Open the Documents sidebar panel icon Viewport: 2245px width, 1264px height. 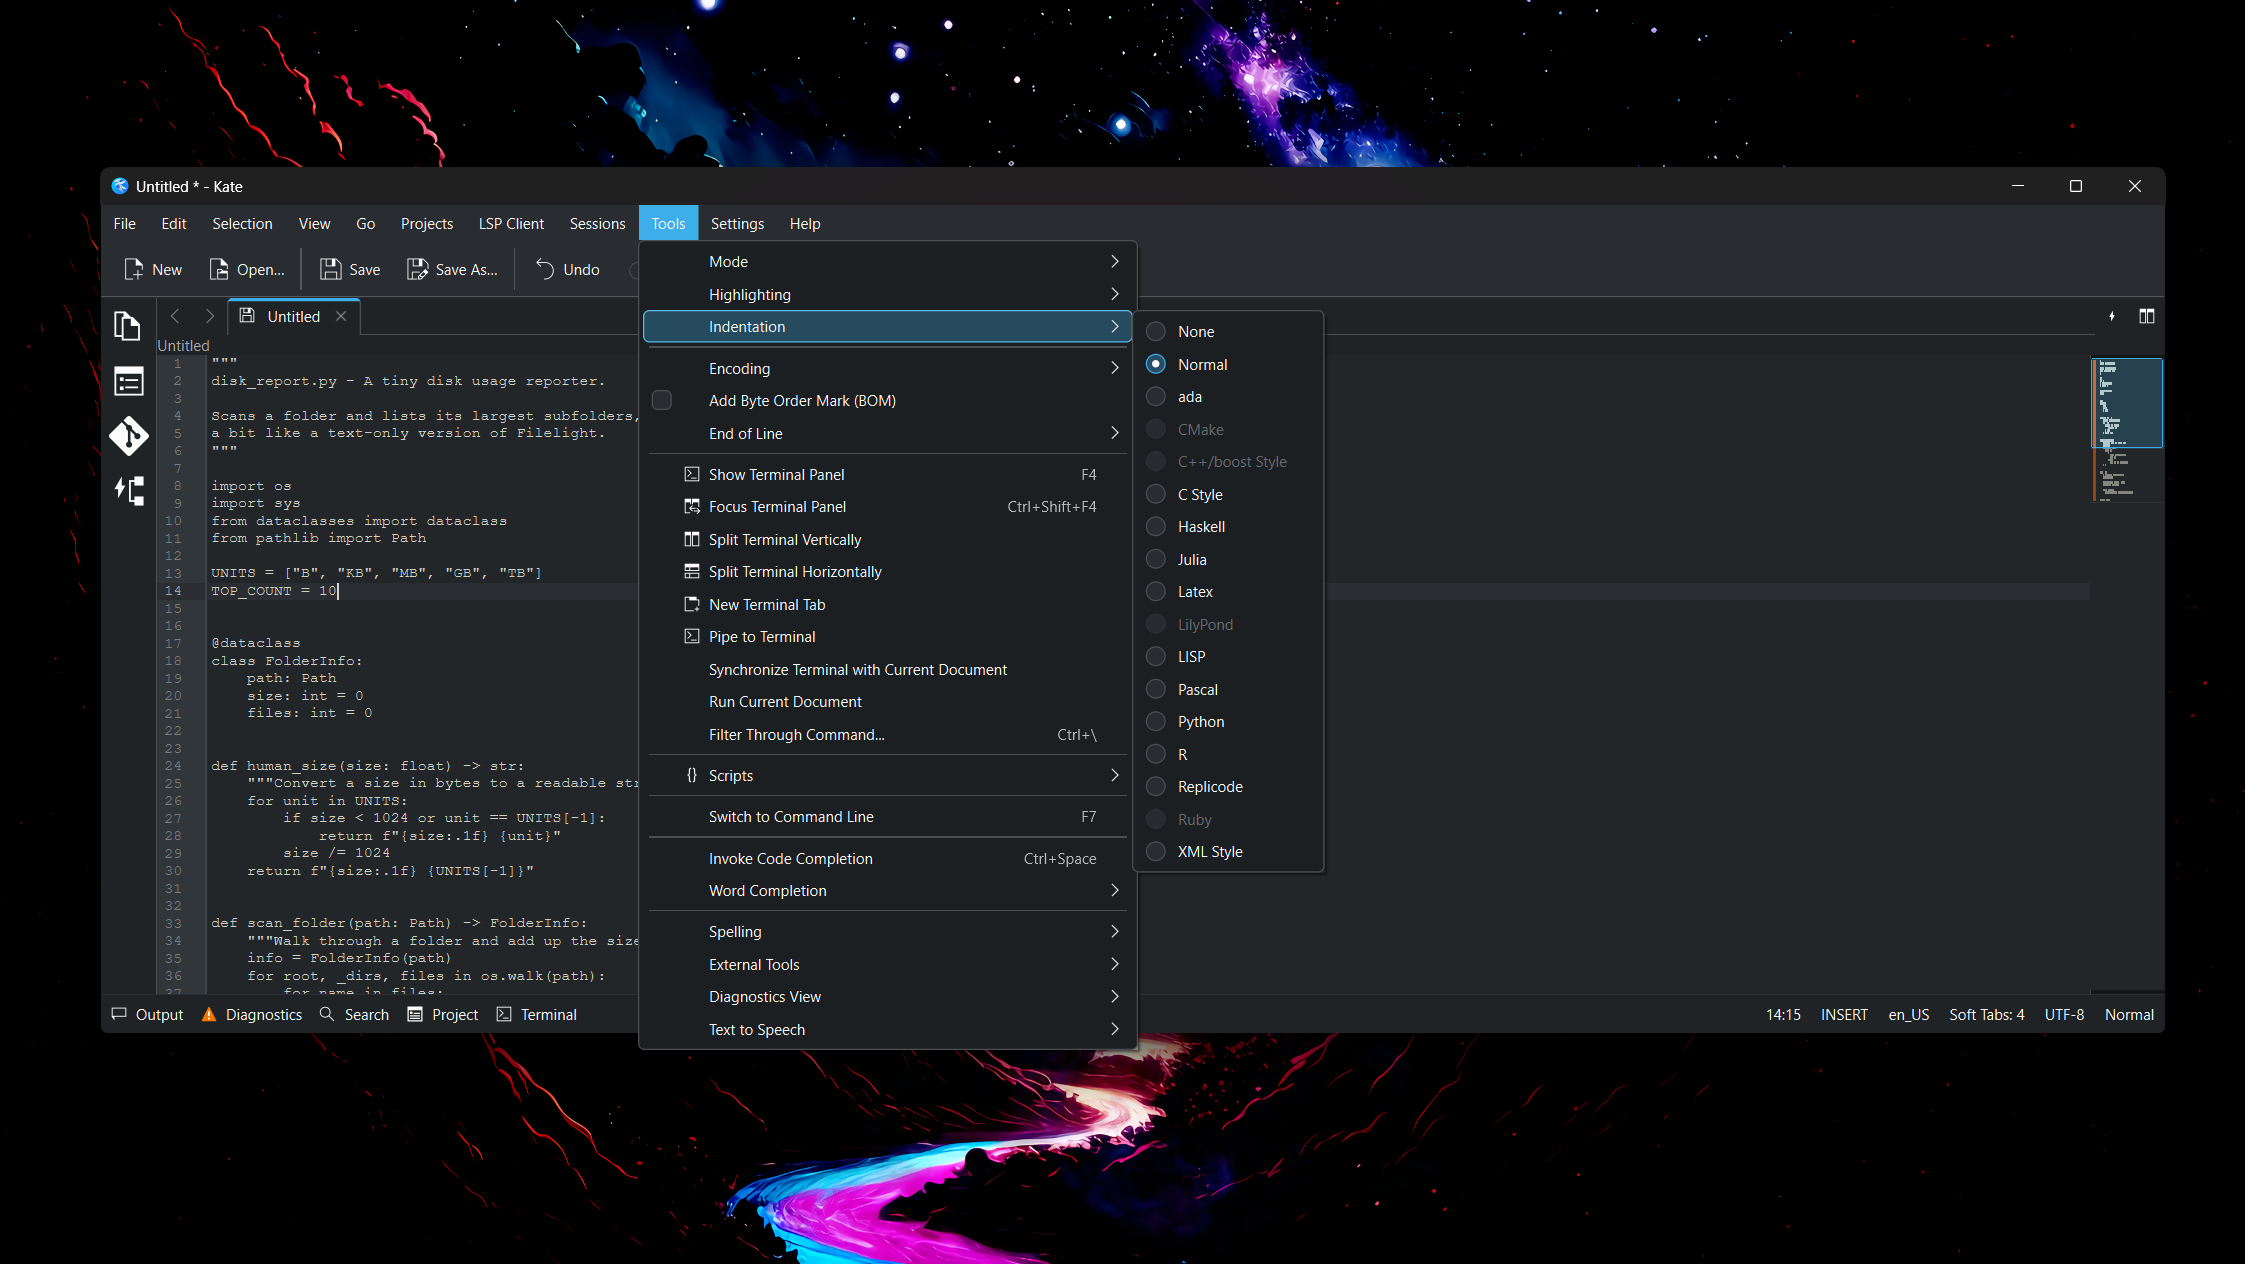[x=128, y=326]
